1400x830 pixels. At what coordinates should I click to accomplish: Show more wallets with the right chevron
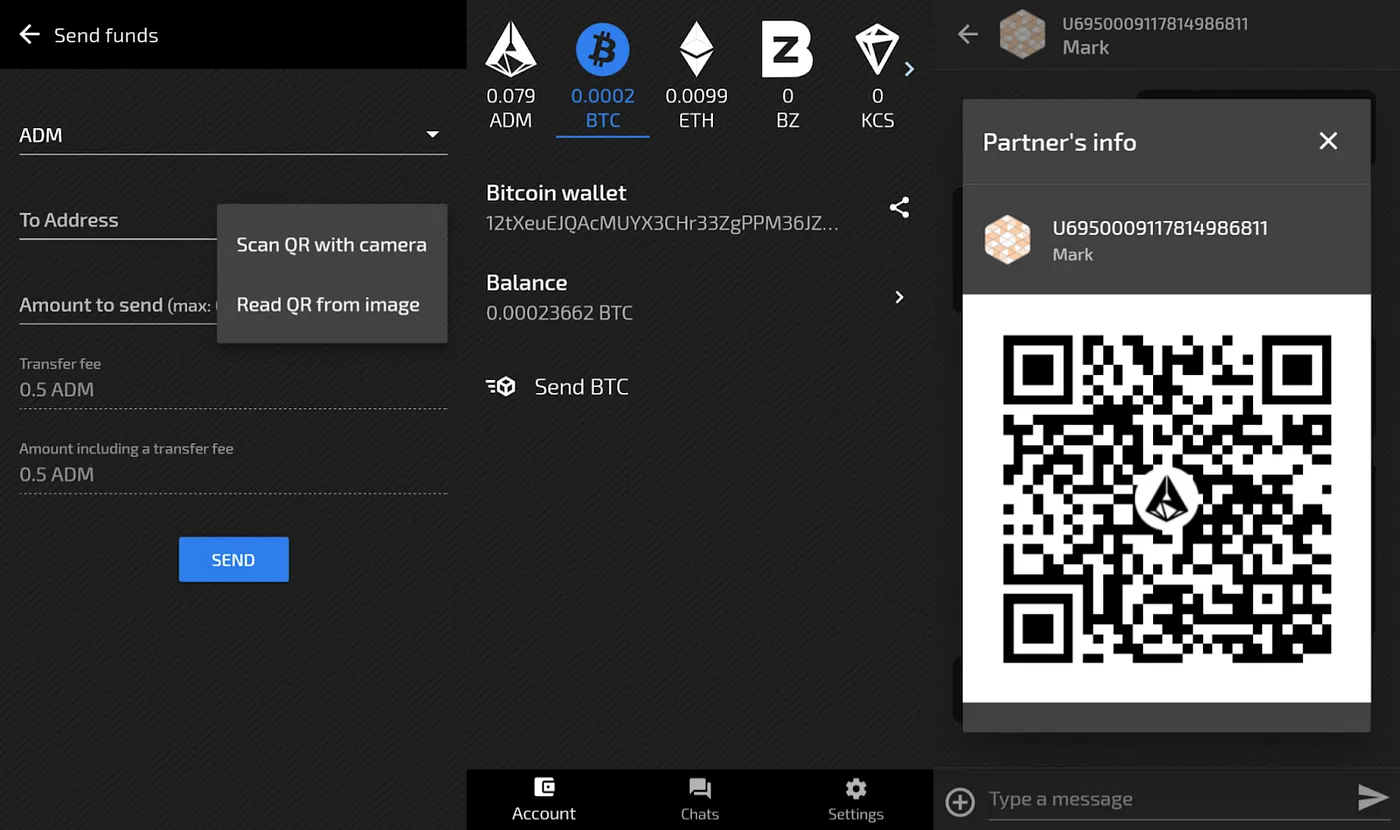(909, 69)
